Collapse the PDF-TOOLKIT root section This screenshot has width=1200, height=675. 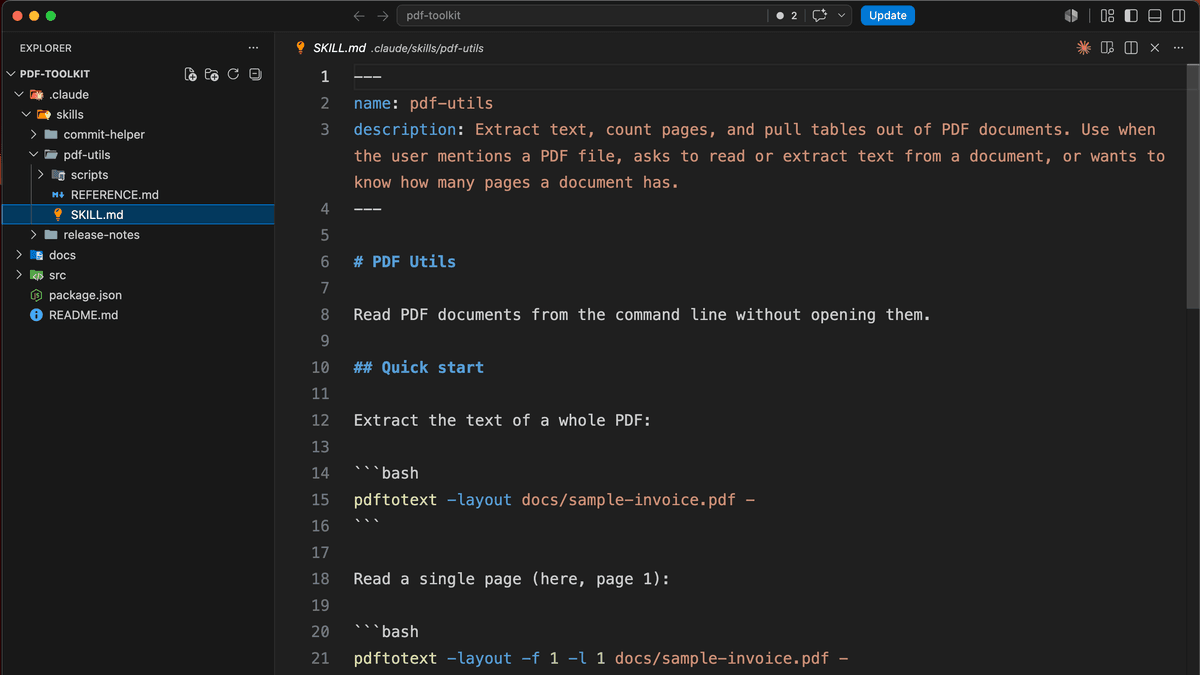(x=11, y=74)
